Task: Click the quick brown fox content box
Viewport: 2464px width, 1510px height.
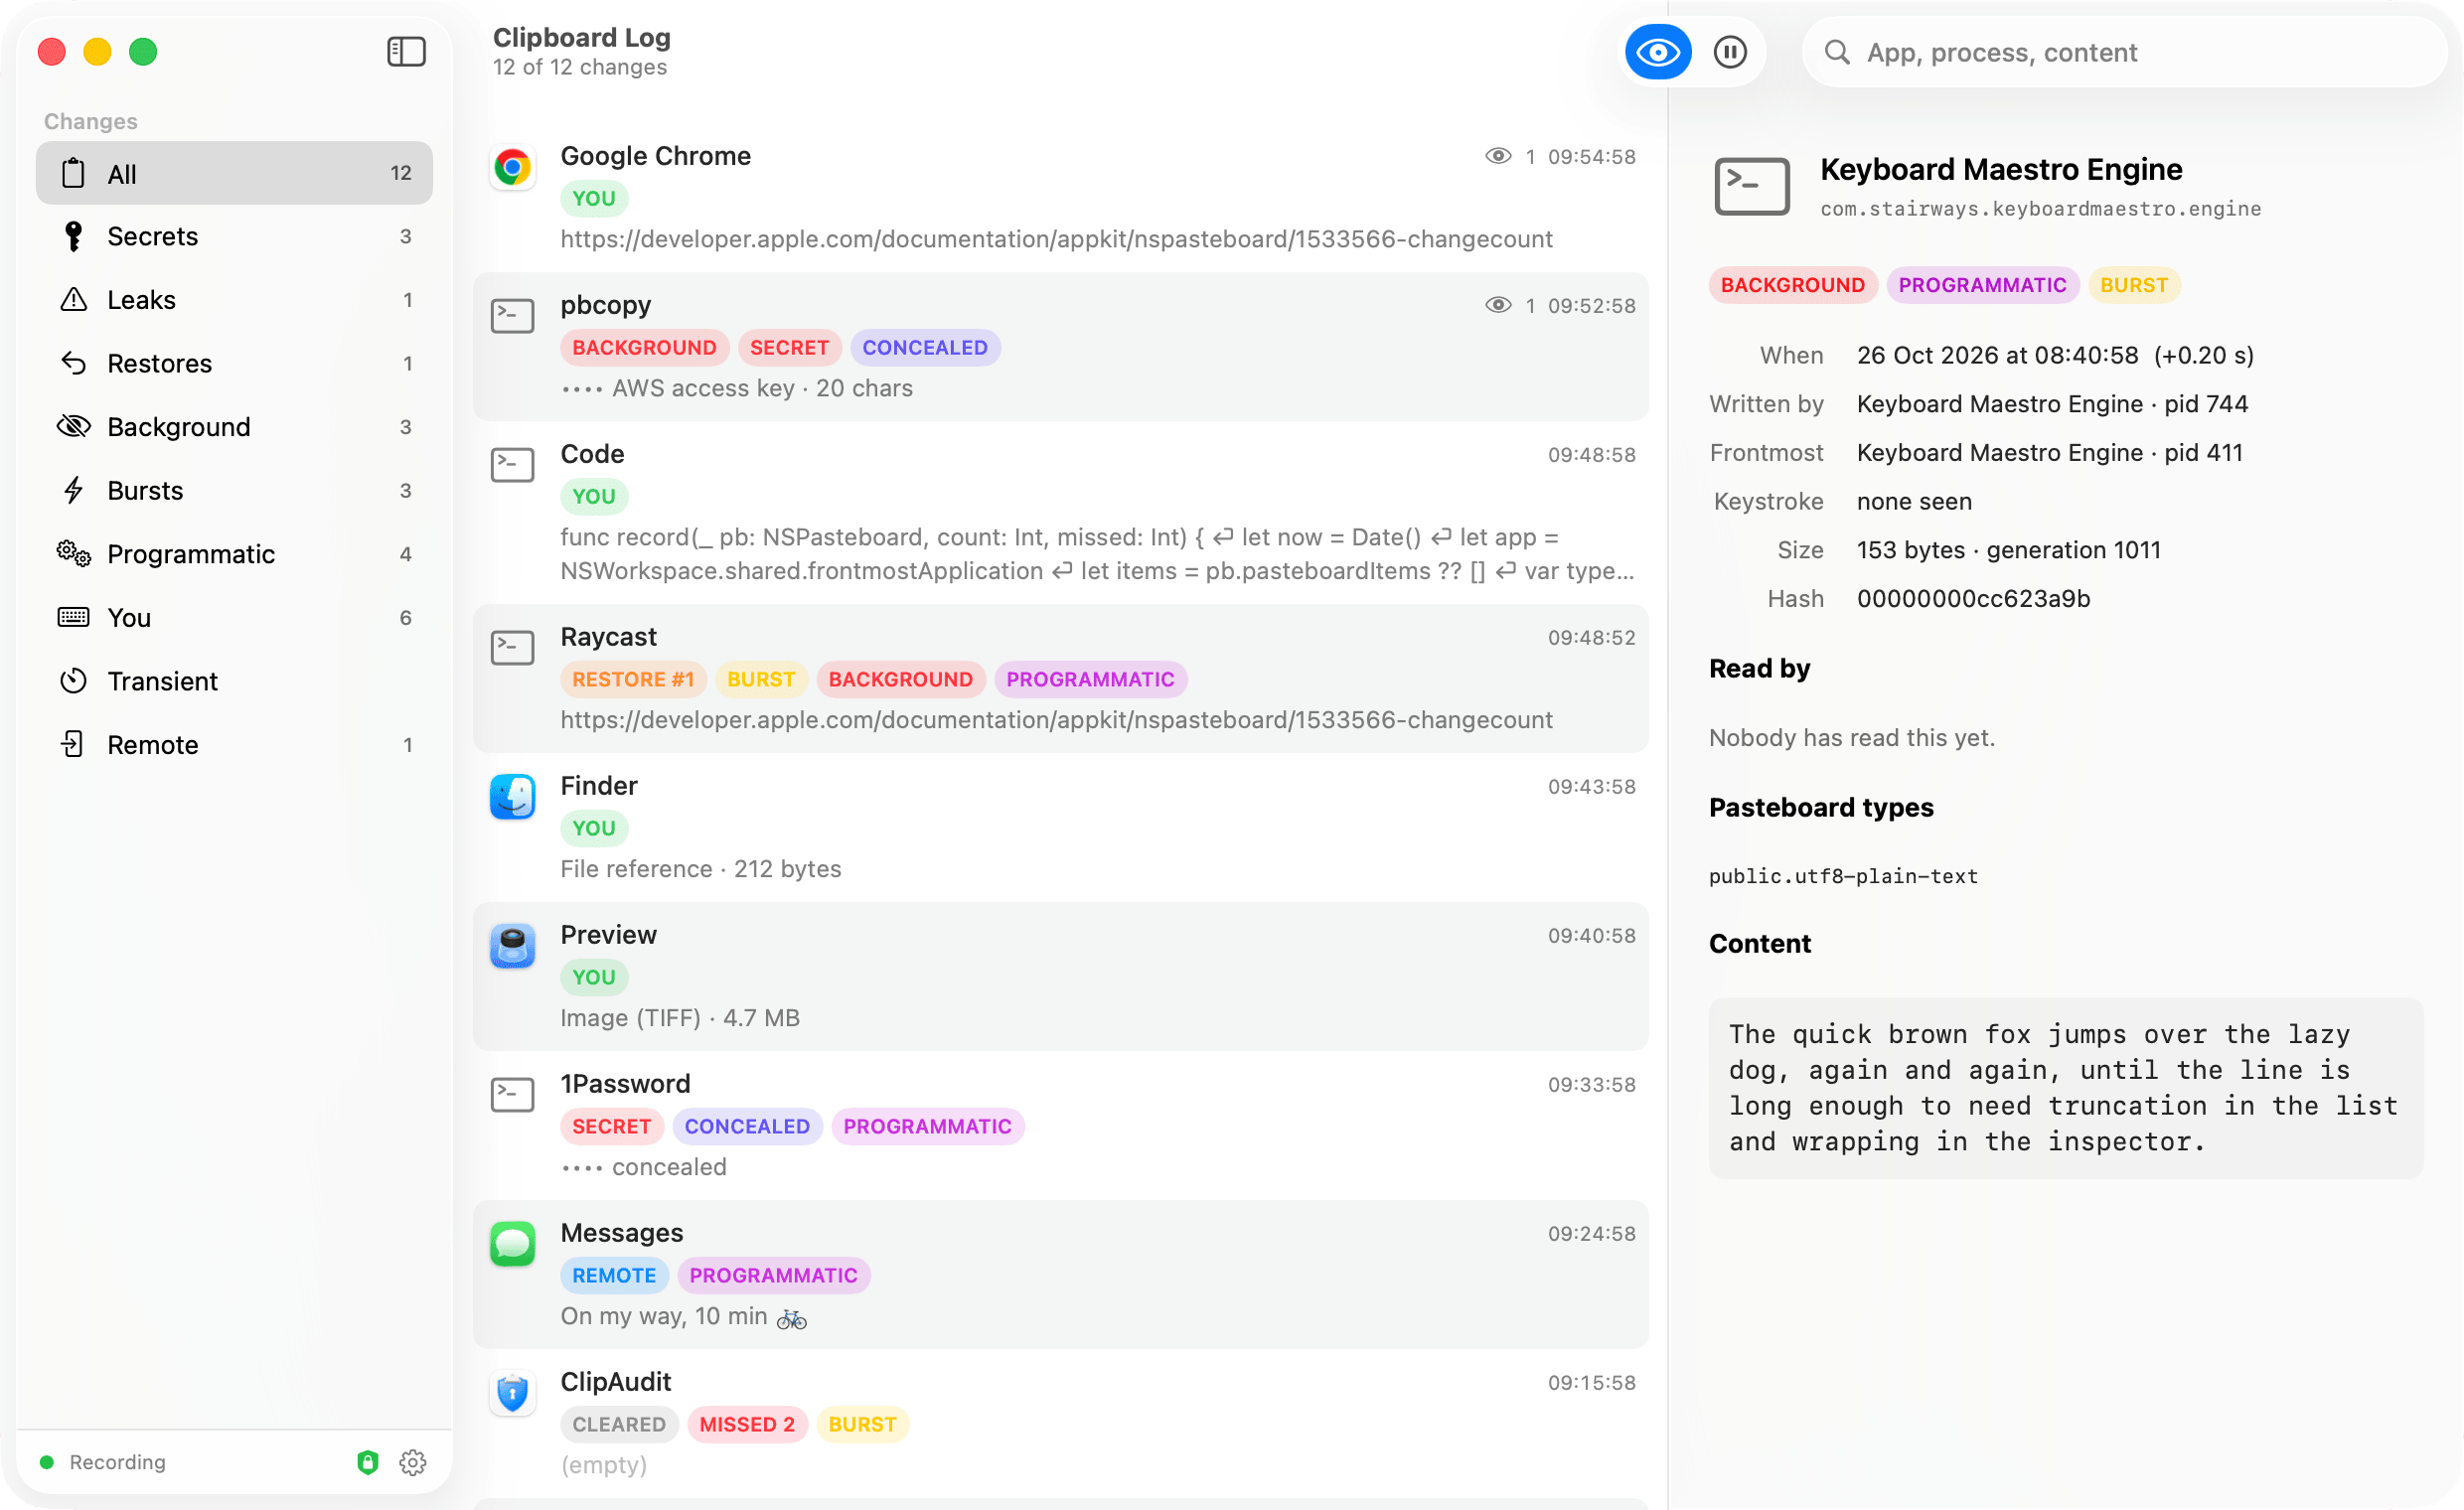Action: 2065,1088
